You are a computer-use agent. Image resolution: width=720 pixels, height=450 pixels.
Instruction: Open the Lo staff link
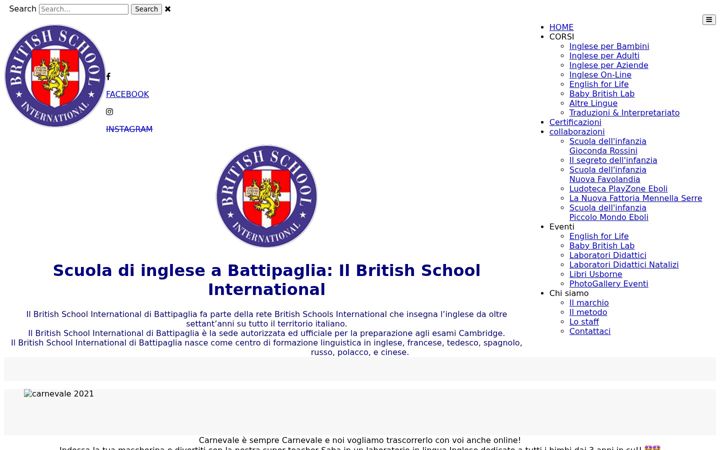(x=584, y=322)
